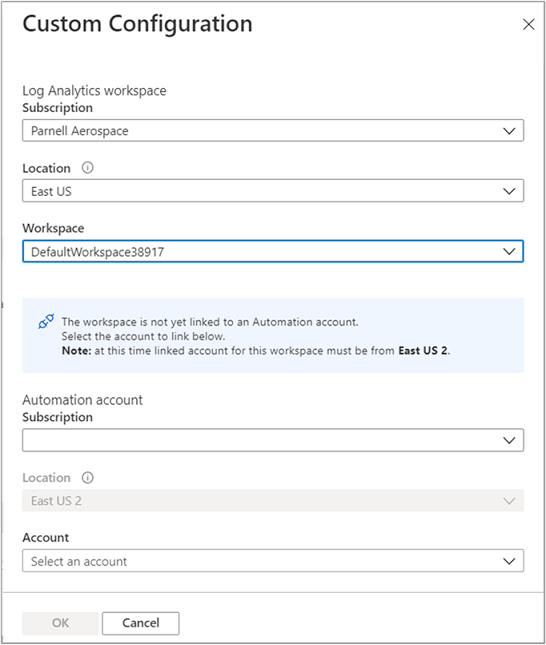Open the DefaultWorkspace38917 workspace dropdown
This screenshot has width=546, height=645.
[x=273, y=251]
